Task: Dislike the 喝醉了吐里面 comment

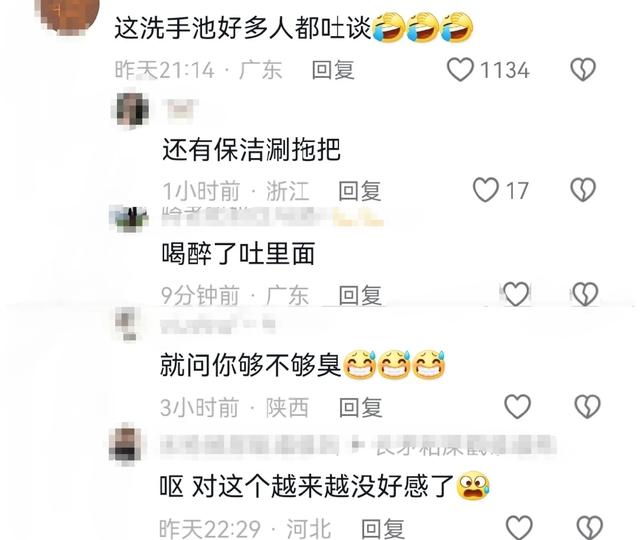Action: 586,294
